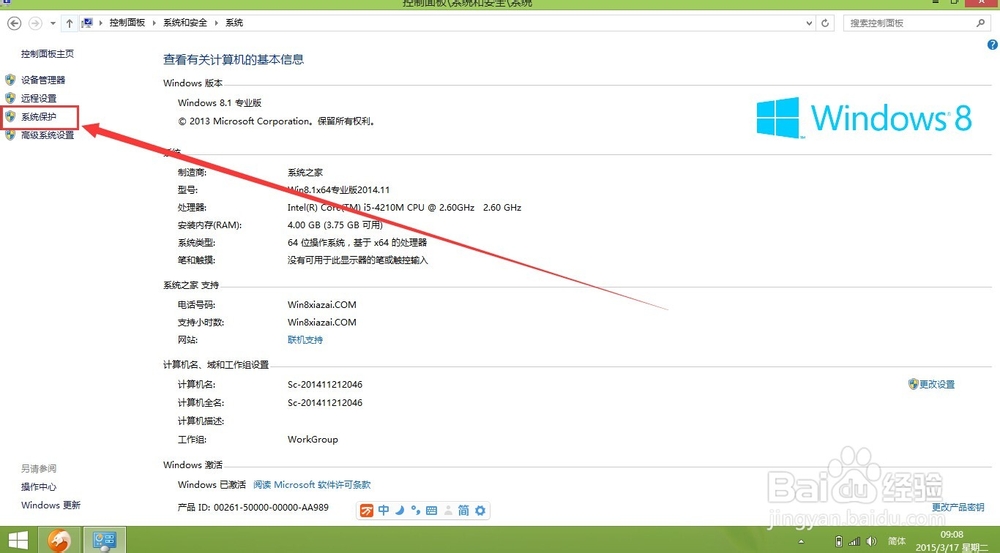Click the forward navigation arrow
The width and height of the screenshot is (1000, 553).
(35, 23)
